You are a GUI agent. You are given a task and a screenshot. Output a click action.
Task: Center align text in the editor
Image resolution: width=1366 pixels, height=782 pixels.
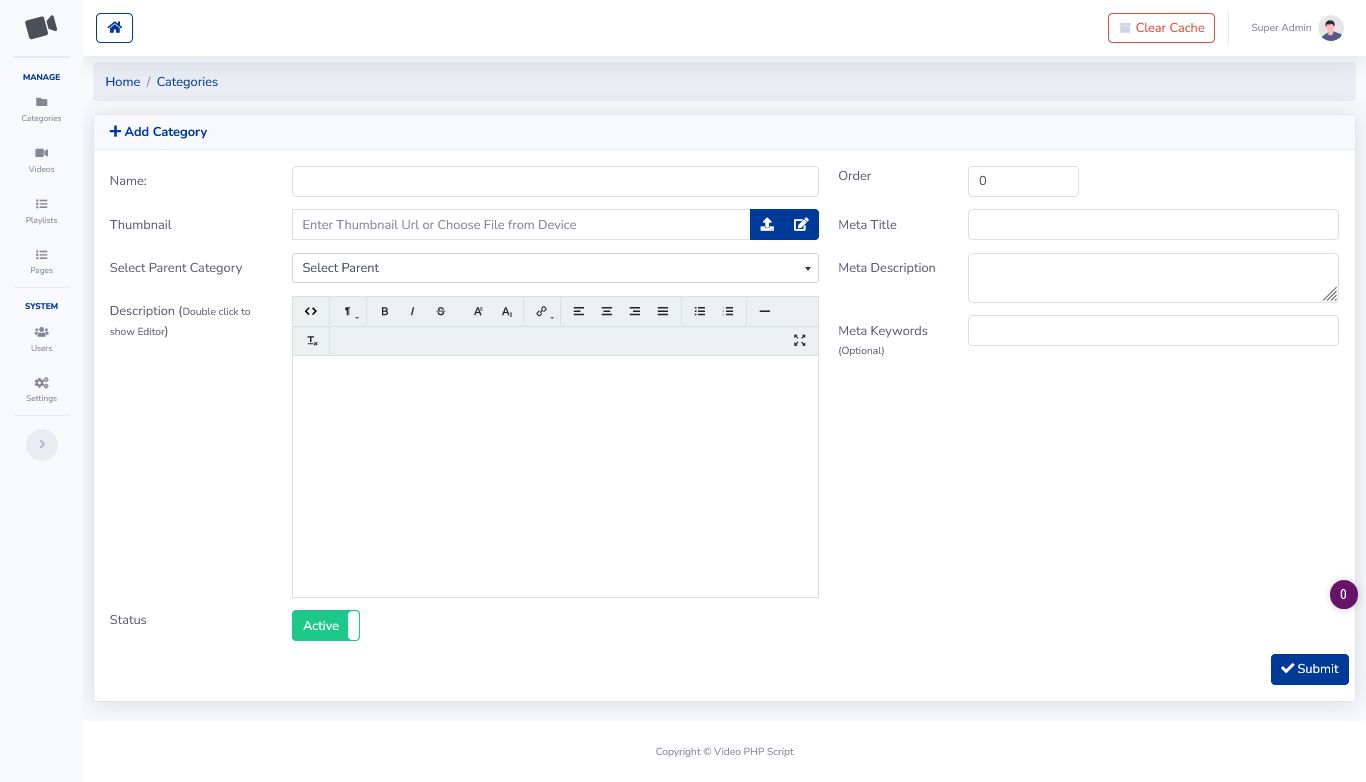607,312
